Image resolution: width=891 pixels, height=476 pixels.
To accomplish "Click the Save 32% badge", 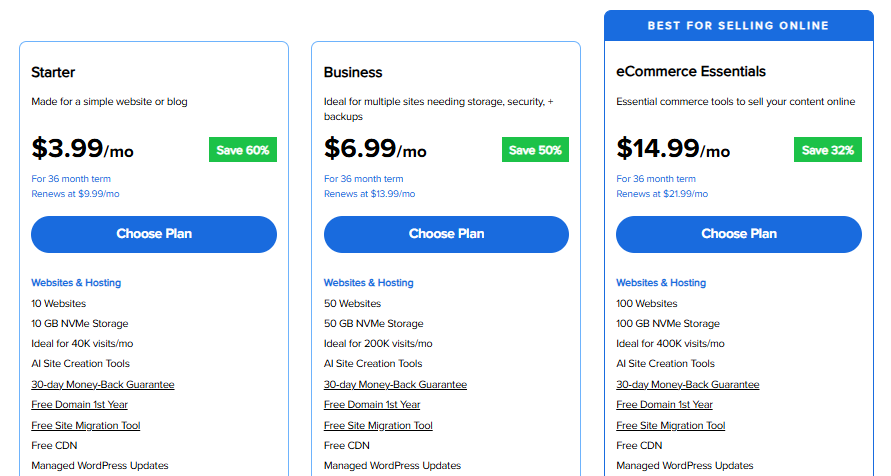I will tap(828, 150).
